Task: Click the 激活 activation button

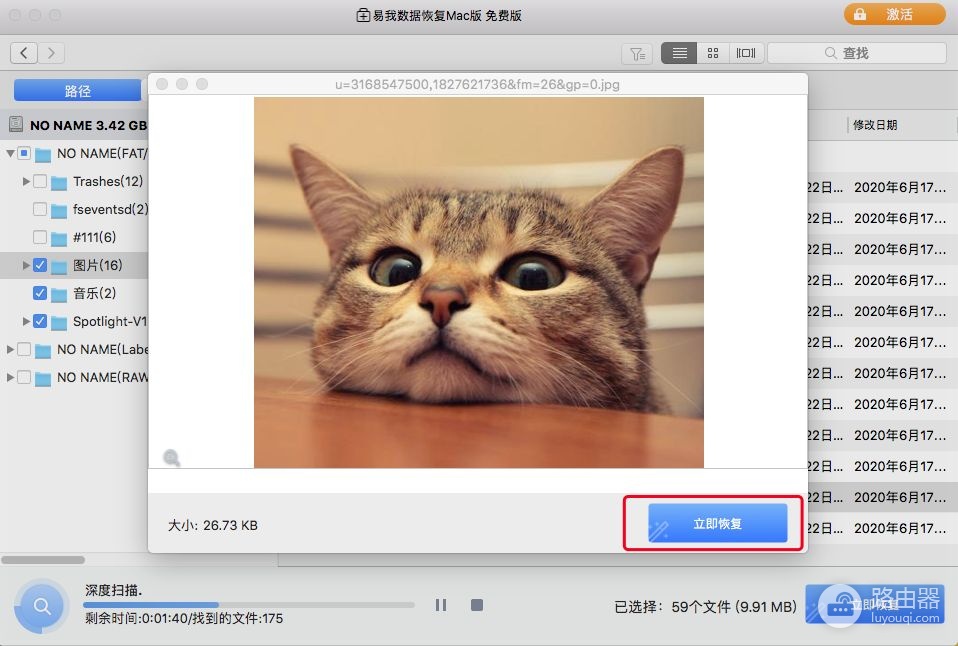Action: pos(894,14)
